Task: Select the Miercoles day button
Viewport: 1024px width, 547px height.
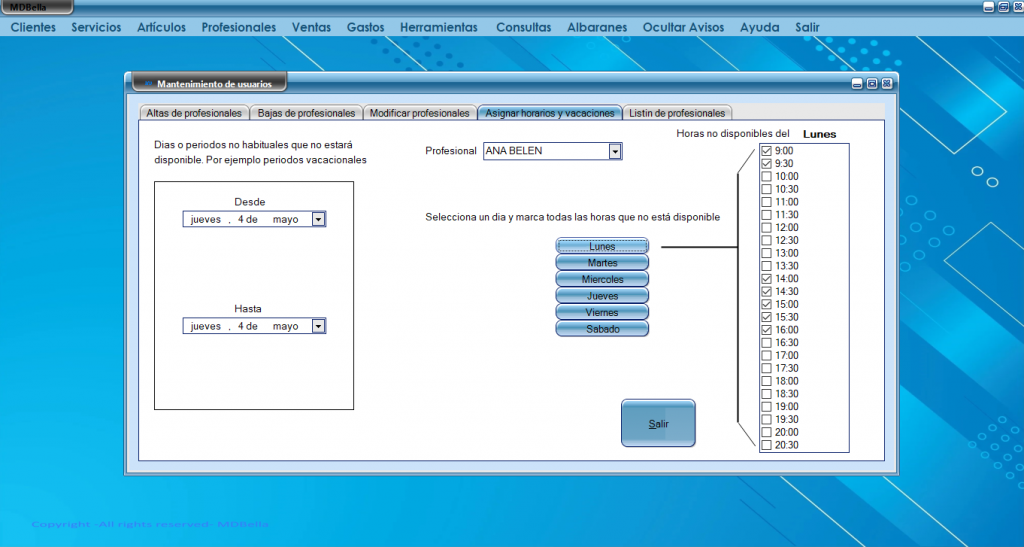Action: (602, 279)
